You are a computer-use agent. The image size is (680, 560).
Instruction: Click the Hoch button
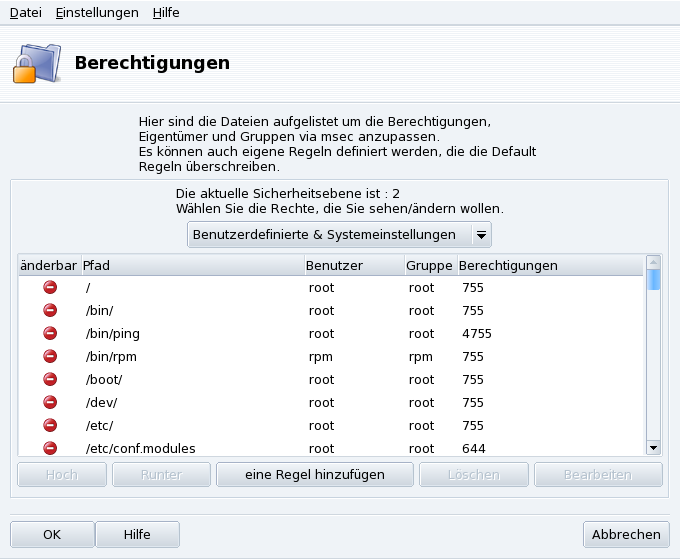[62, 475]
